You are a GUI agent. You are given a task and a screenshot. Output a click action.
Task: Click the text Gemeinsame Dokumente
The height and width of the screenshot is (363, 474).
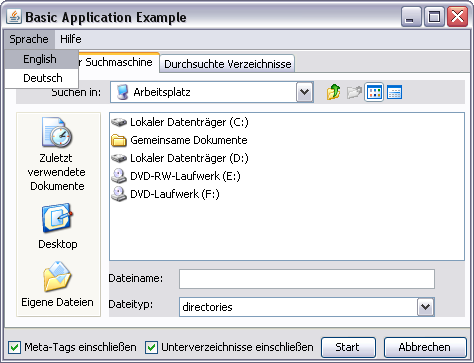click(189, 140)
